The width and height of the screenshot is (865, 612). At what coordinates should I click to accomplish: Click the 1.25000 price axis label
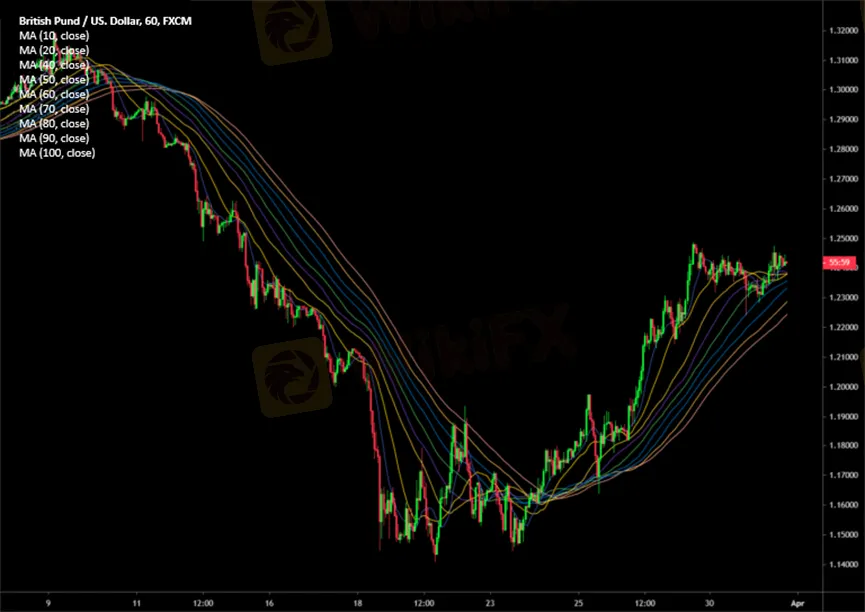click(x=843, y=238)
